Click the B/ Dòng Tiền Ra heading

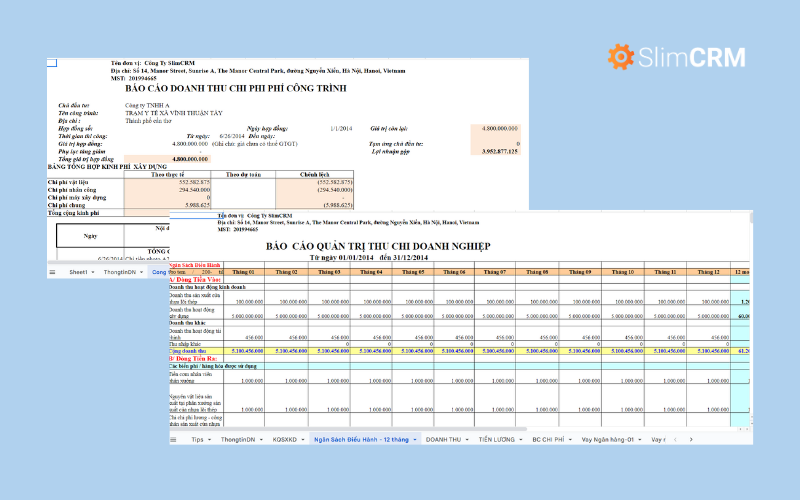[x=193, y=359]
